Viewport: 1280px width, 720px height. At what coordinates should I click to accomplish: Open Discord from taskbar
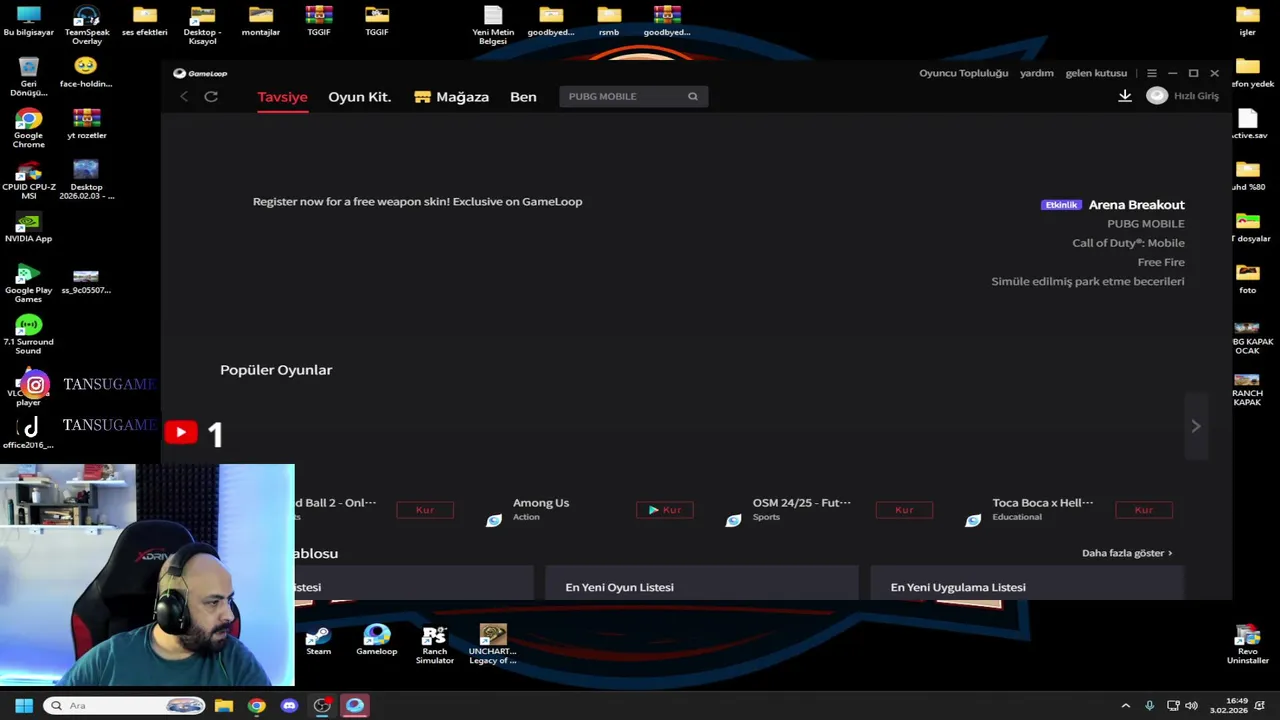click(289, 706)
